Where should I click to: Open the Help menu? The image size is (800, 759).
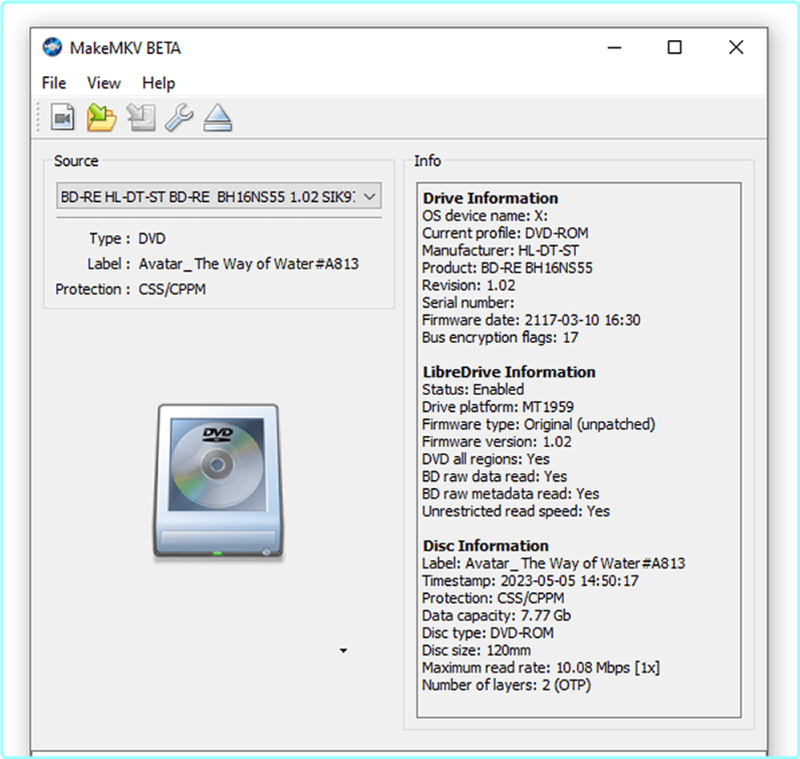tap(158, 83)
